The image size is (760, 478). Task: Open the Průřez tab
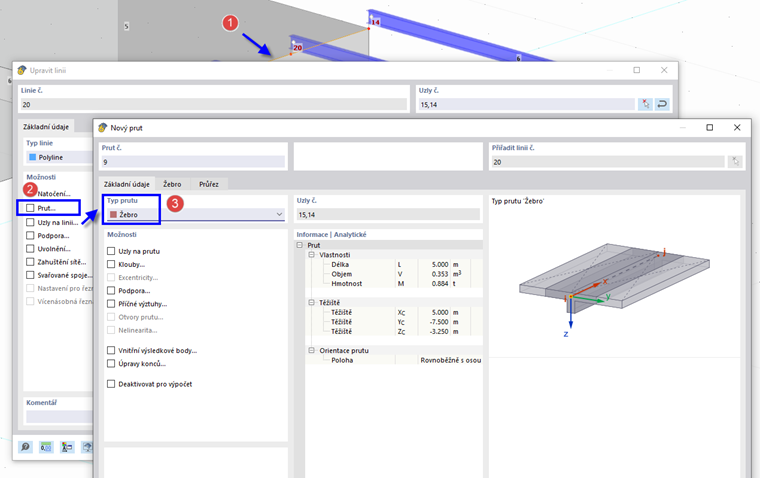(209, 184)
